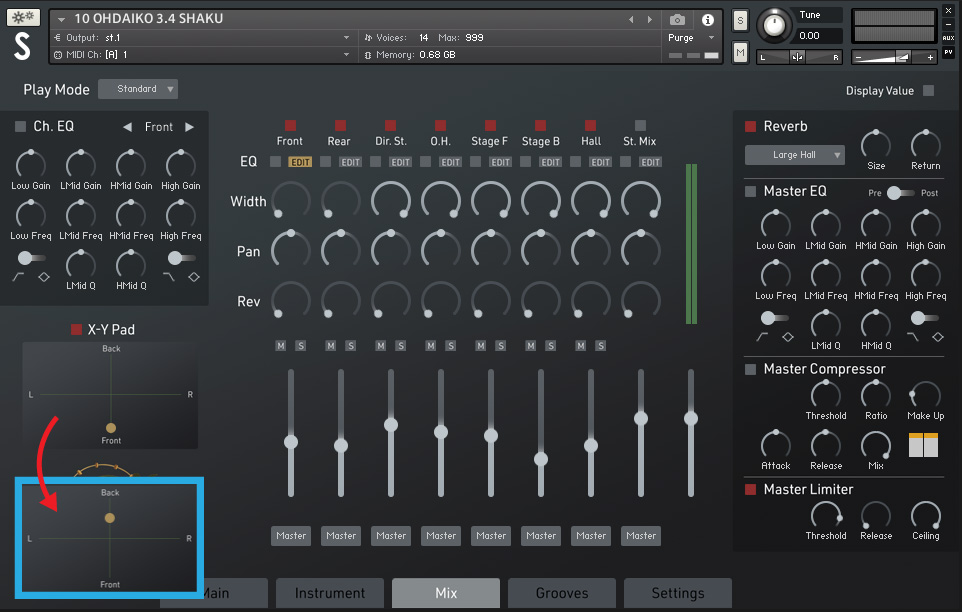Select next channel in Ch. EQ
Viewport: 962px width, 612px height.
pyautogui.click(x=190, y=127)
